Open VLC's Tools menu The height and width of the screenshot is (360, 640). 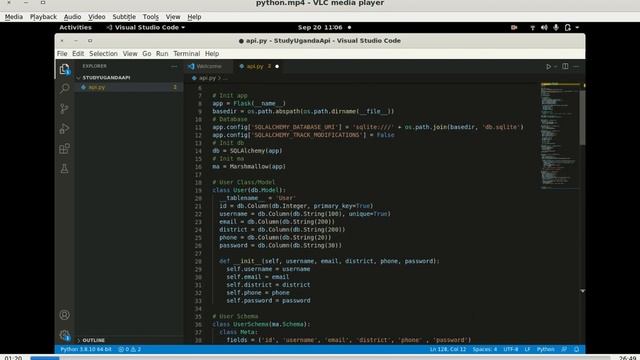point(151,17)
